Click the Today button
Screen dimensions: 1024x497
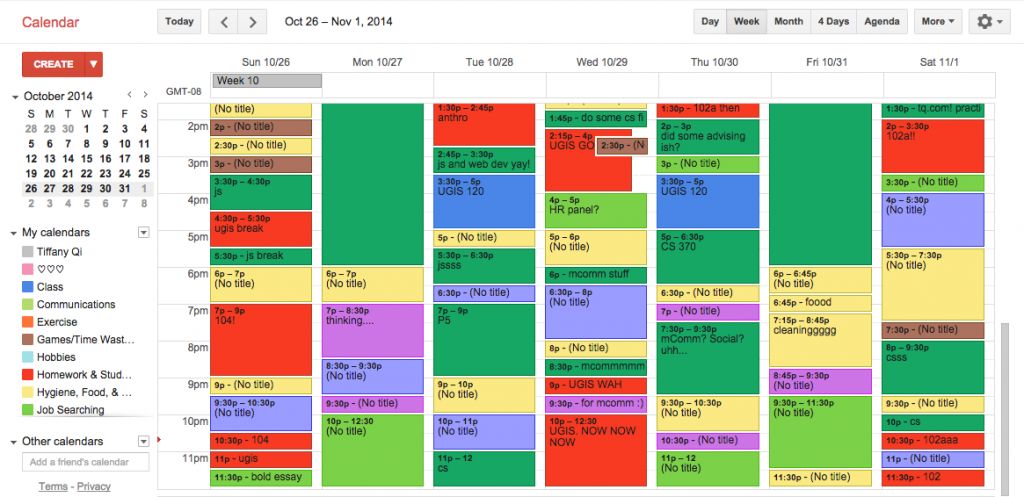click(179, 22)
